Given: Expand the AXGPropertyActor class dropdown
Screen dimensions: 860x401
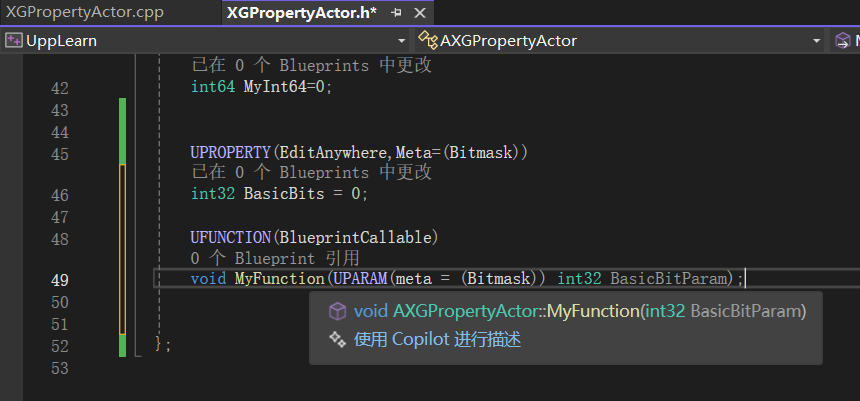Looking at the screenshot, I should pos(816,41).
